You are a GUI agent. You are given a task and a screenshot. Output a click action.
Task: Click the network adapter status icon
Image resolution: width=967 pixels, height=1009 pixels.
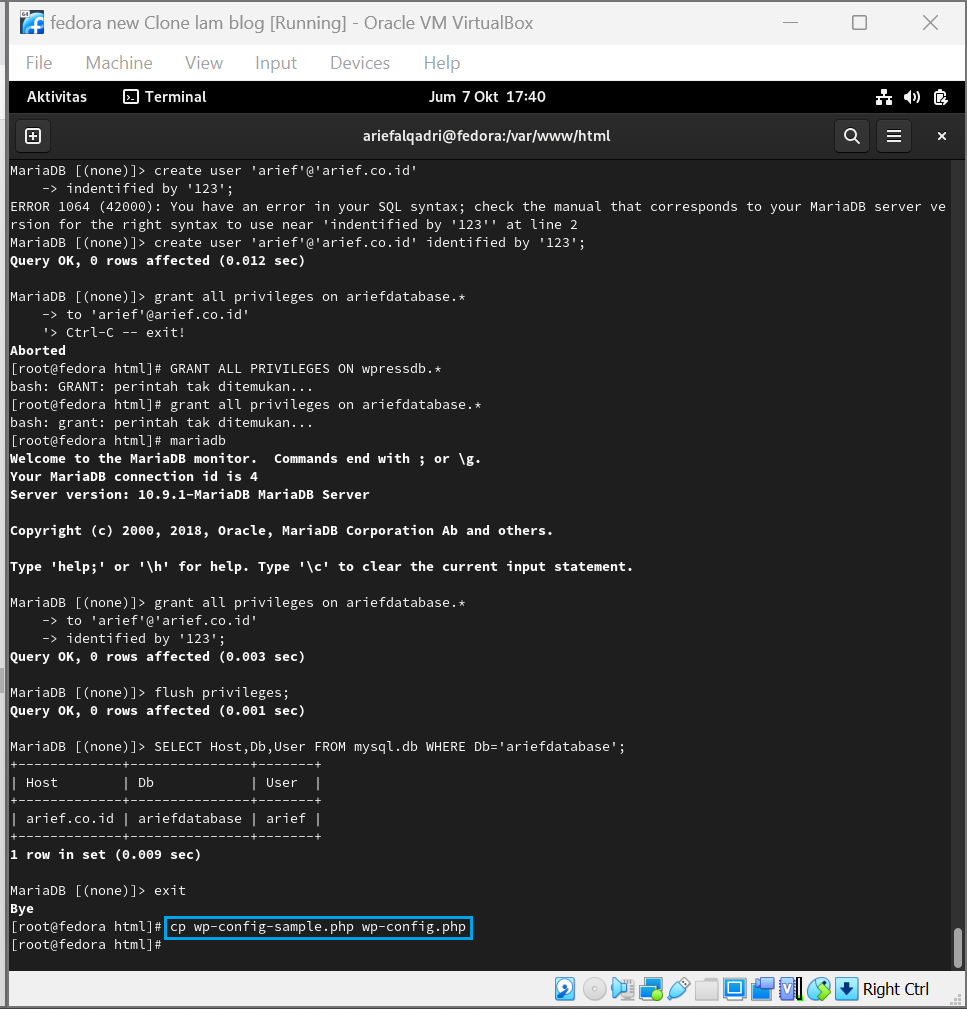coord(650,988)
